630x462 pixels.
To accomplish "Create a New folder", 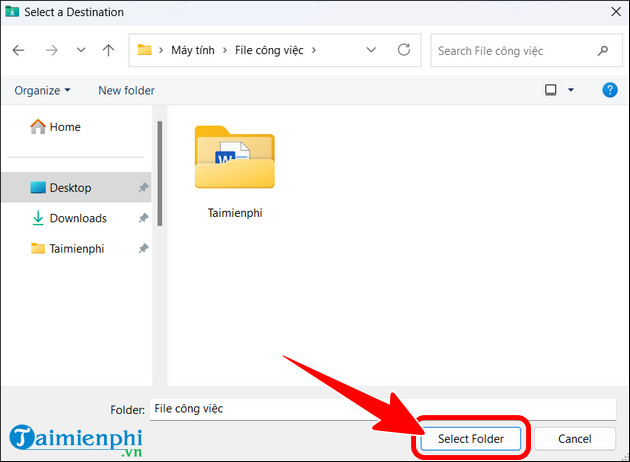I will 126,90.
